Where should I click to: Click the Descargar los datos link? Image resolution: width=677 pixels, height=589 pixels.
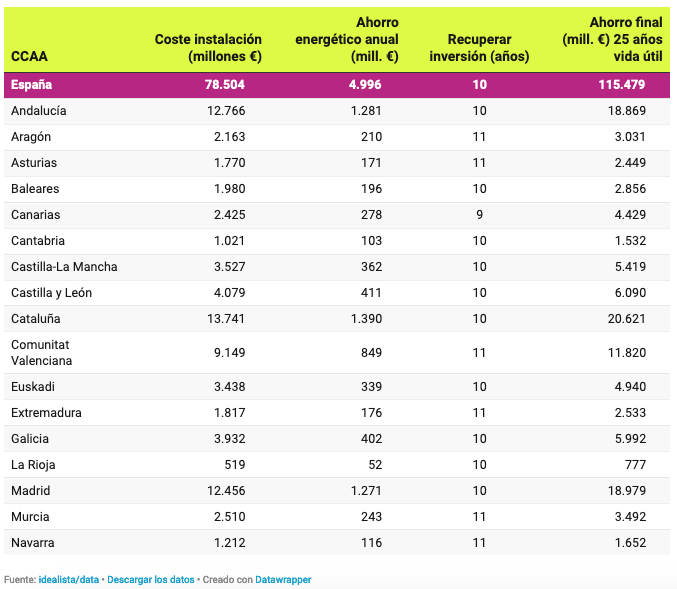pyautogui.click(x=152, y=579)
